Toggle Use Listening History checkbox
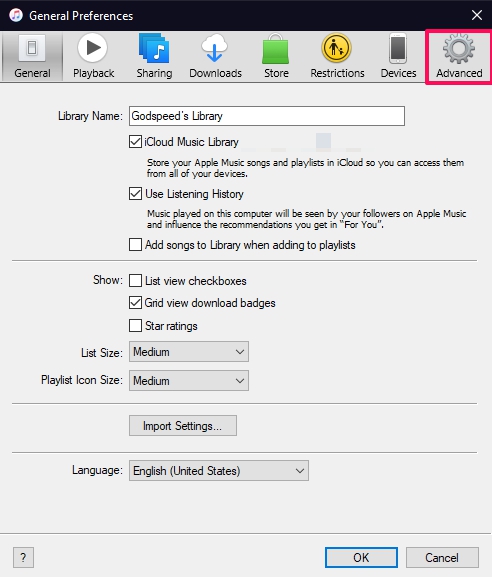Screen dimensions: 492x577 pyautogui.click(x=135, y=194)
